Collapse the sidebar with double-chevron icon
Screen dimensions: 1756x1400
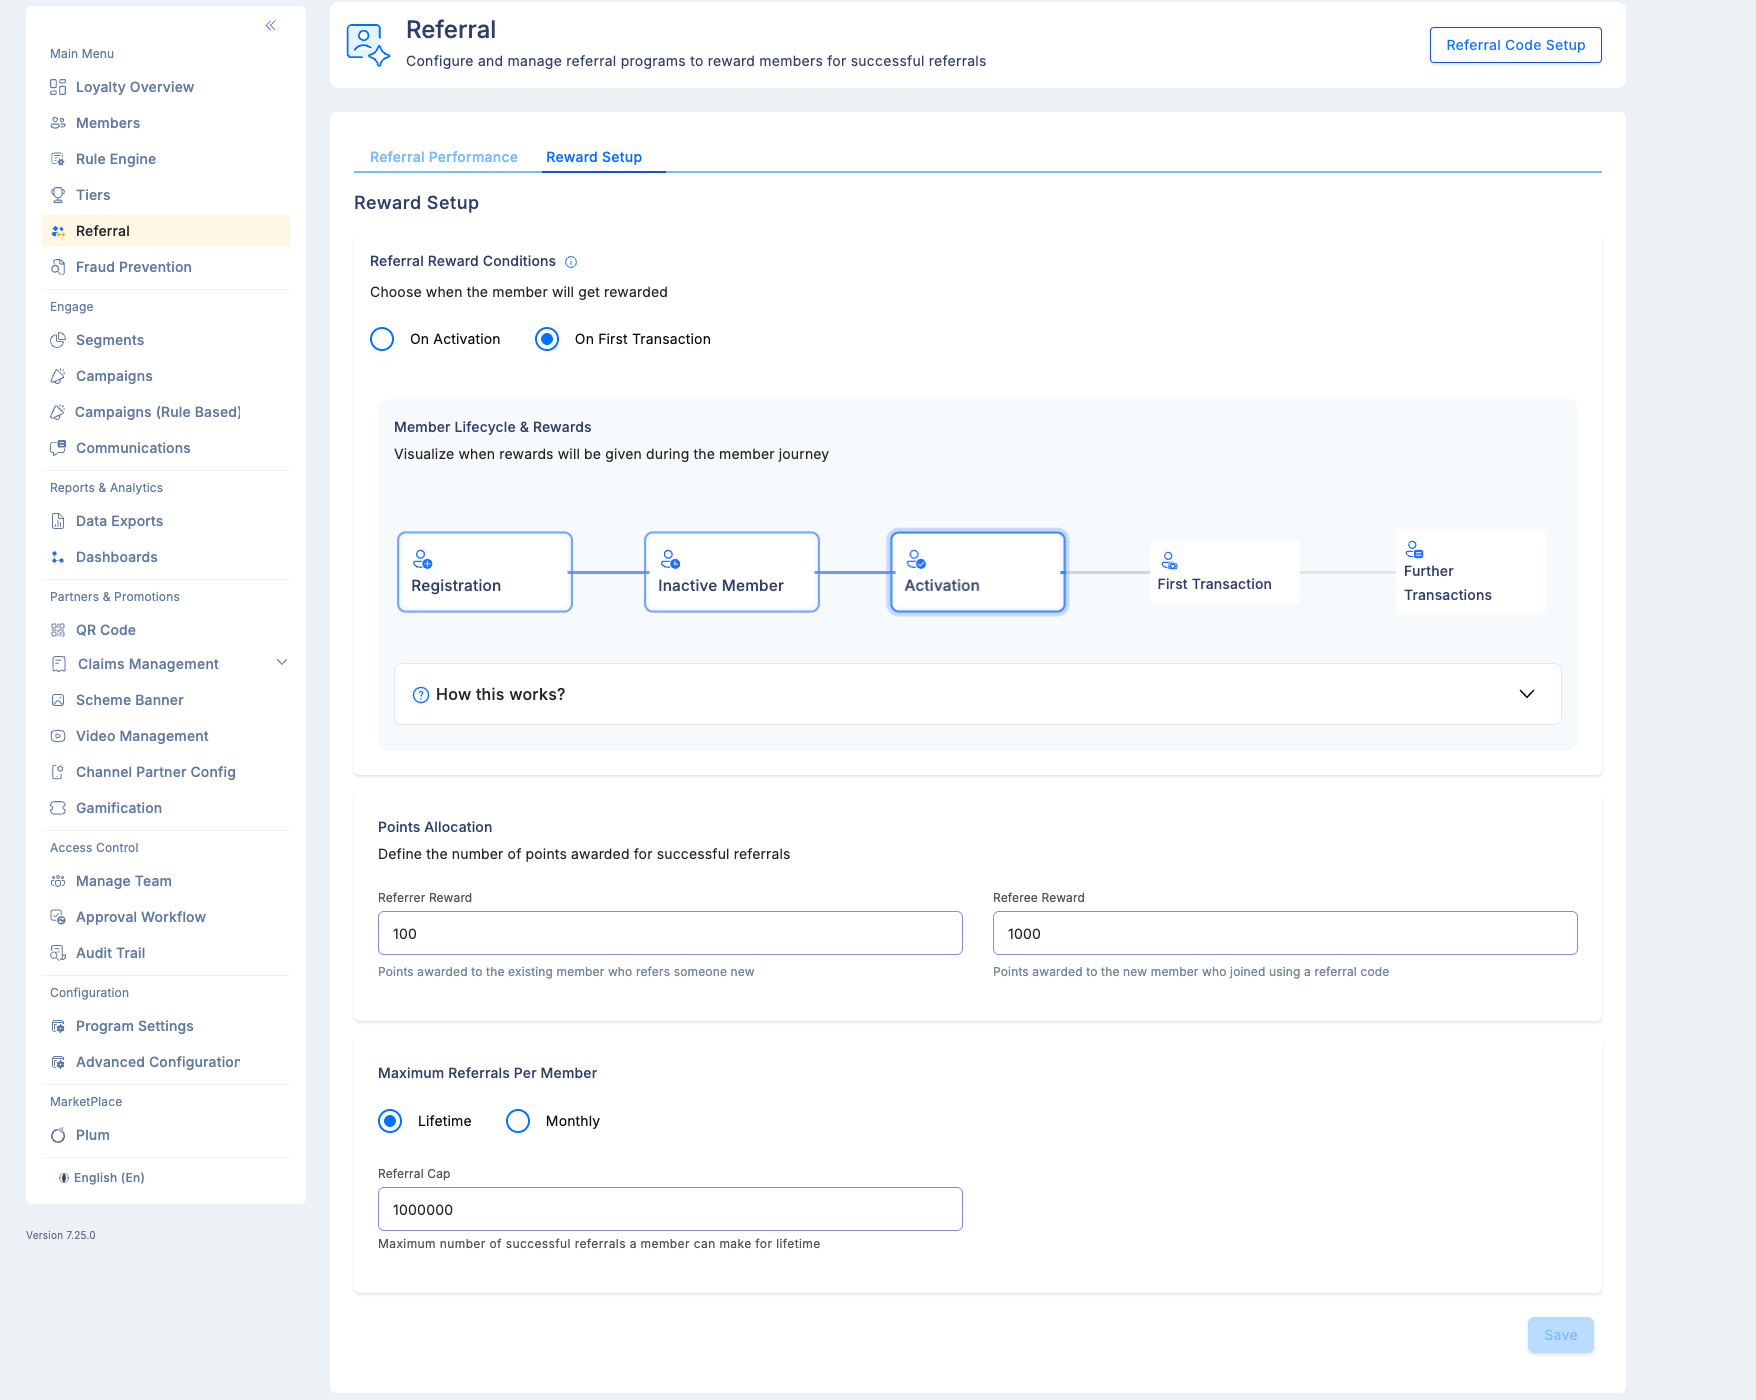click(x=271, y=26)
